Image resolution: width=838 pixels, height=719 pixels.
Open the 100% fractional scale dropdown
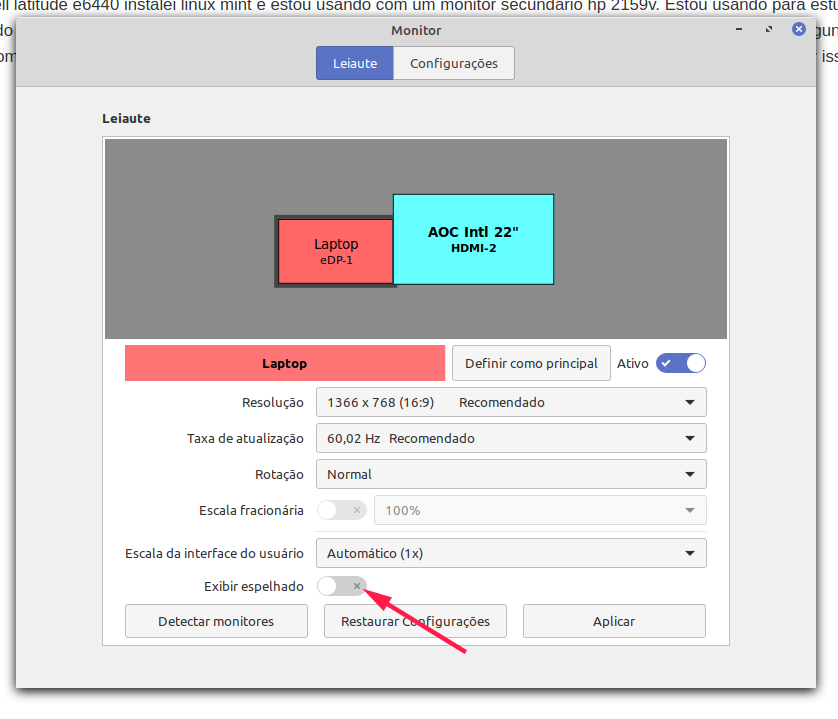tap(540, 511)
